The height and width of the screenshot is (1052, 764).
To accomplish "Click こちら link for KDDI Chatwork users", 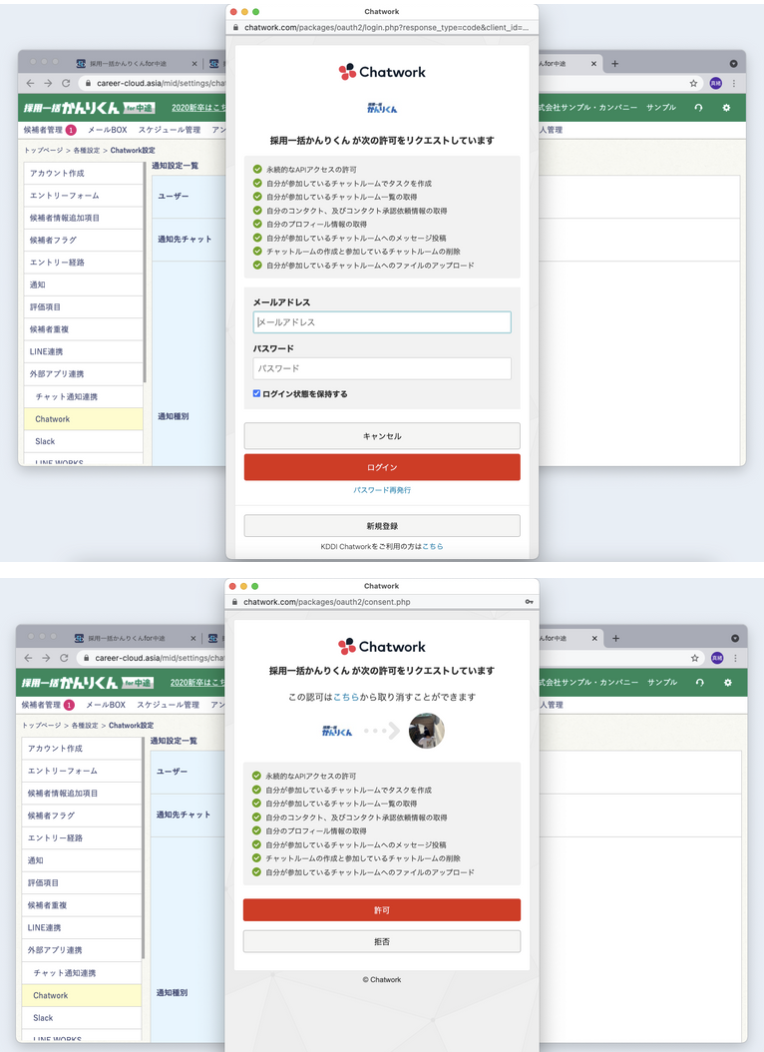I will (x=432, y=546).
